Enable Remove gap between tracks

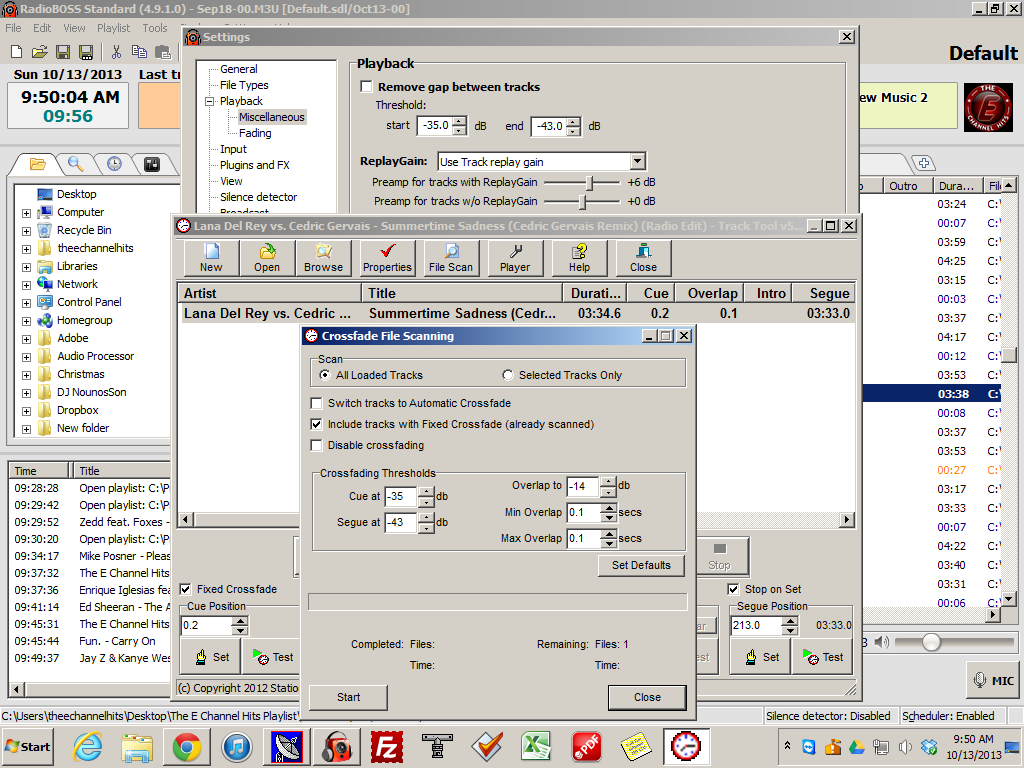click(367, 87)
